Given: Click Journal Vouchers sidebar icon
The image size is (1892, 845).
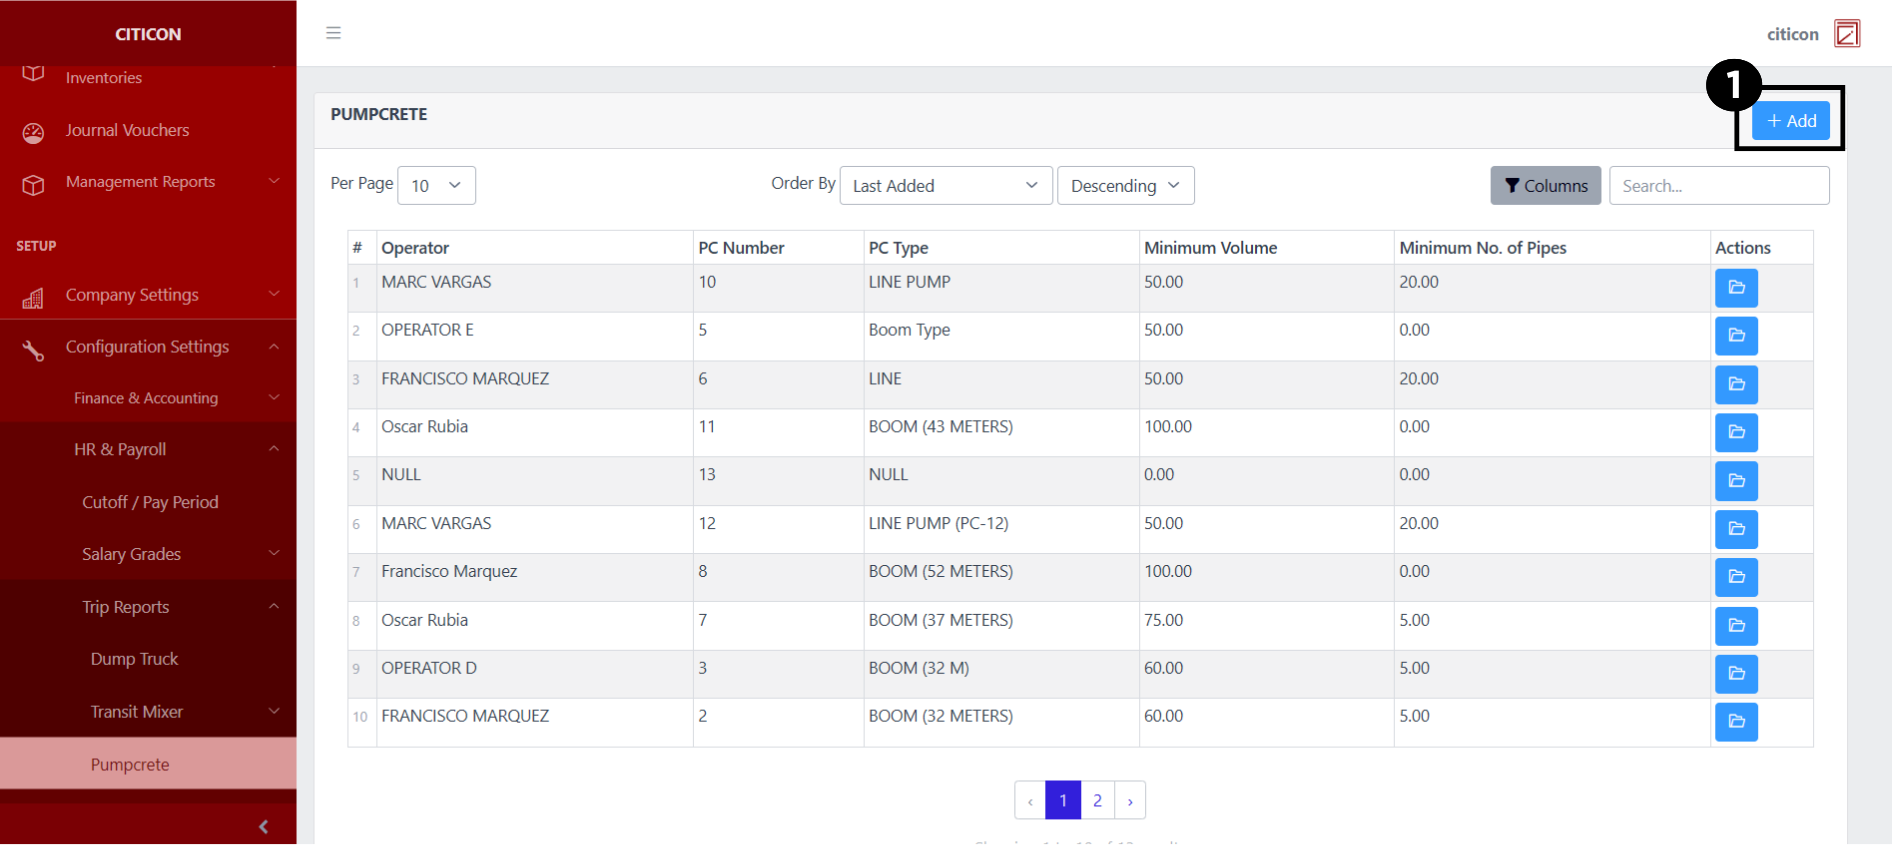Looking at the screenshot, I should (x=33, y=132).
